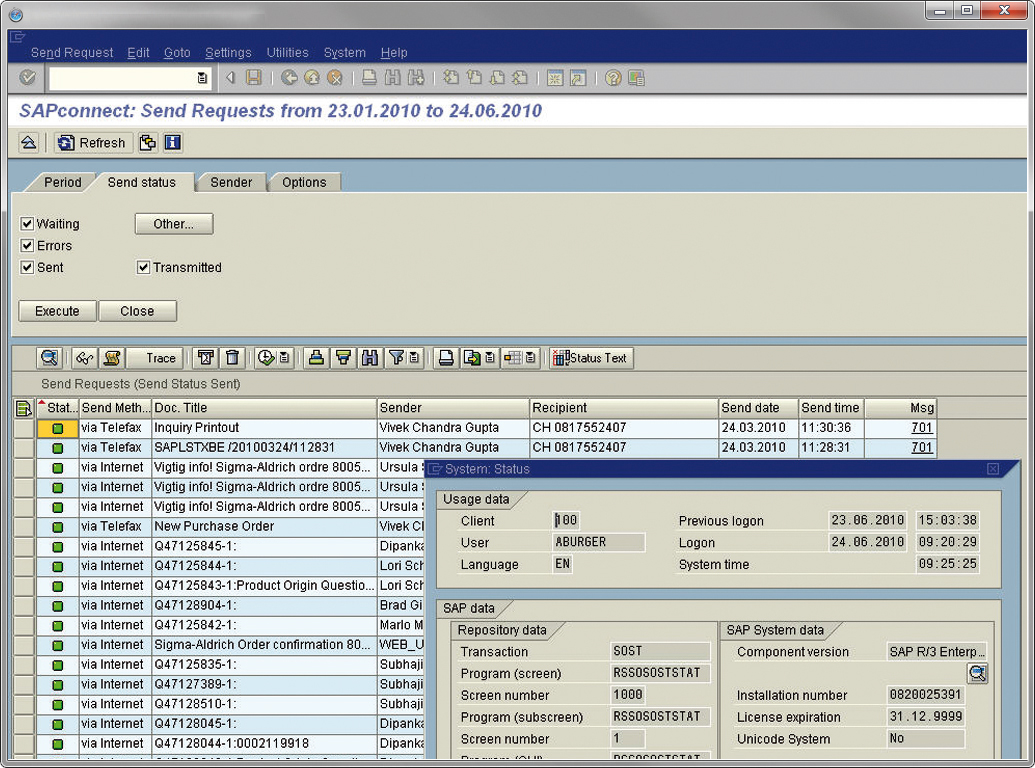Click the Last Page navigation icon
The width and height of the screenshot is (1035, 768).
[x=520, y=78]
